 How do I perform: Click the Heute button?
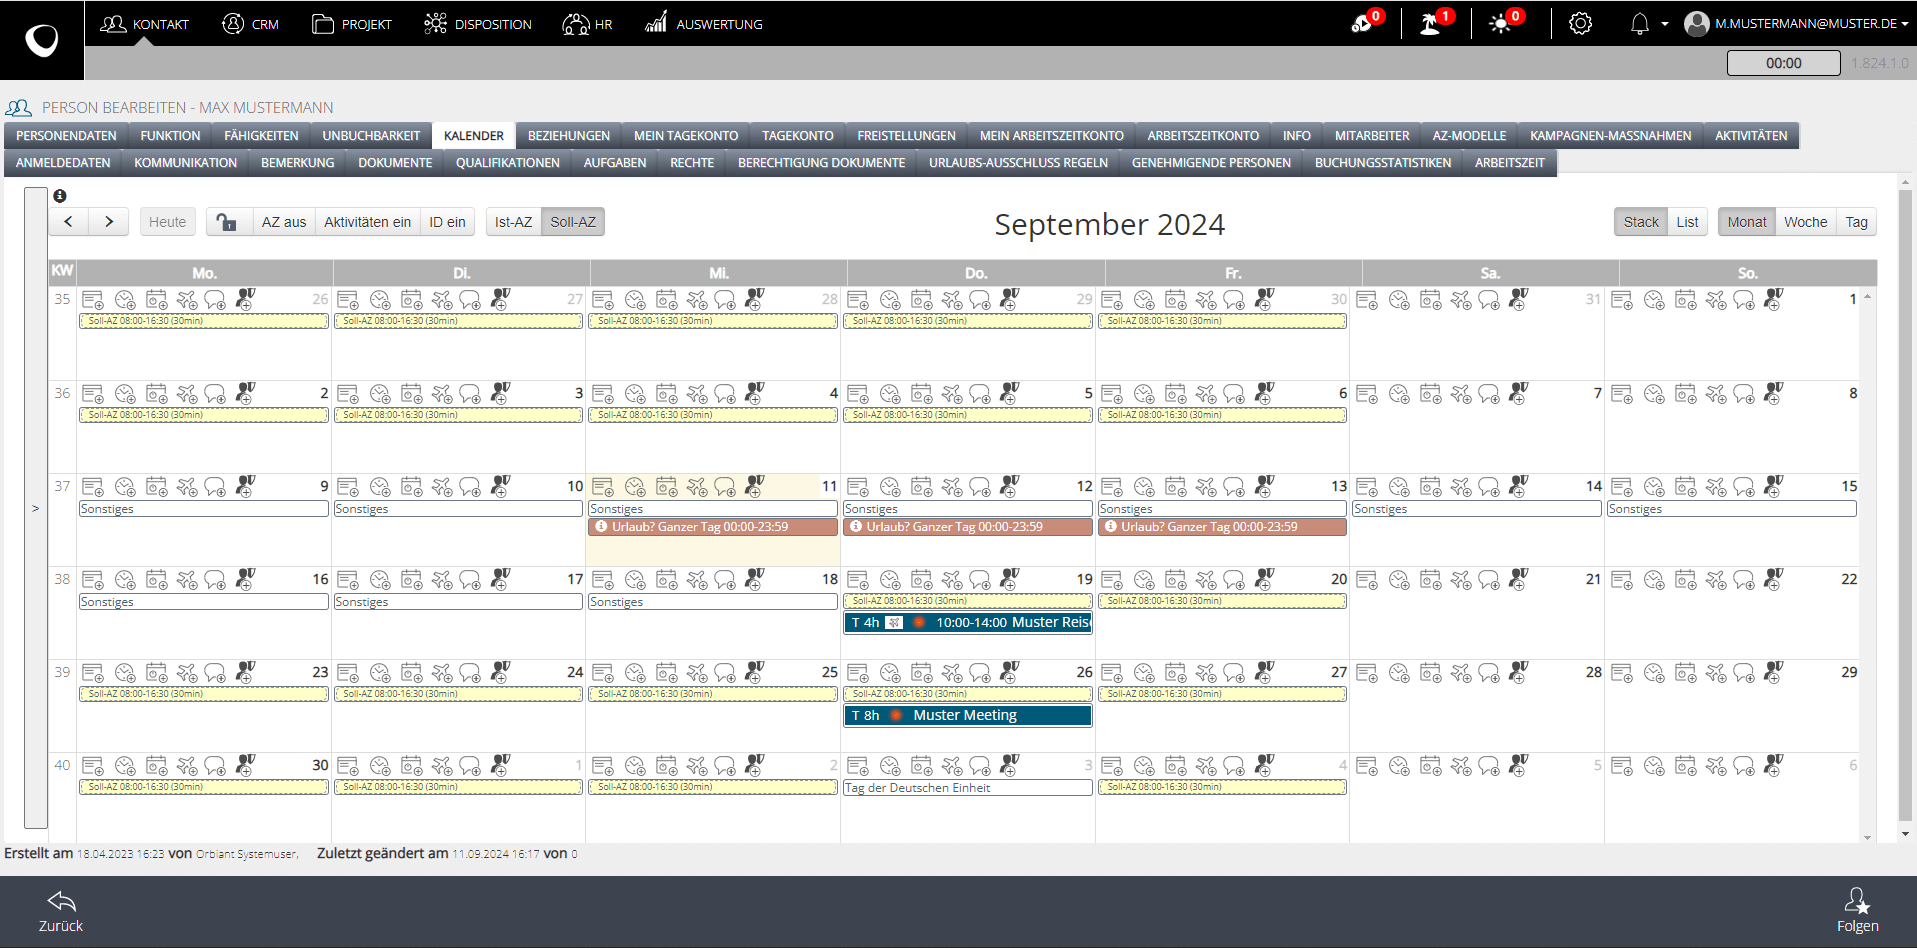pyautogui.click(x=167, y=222)
